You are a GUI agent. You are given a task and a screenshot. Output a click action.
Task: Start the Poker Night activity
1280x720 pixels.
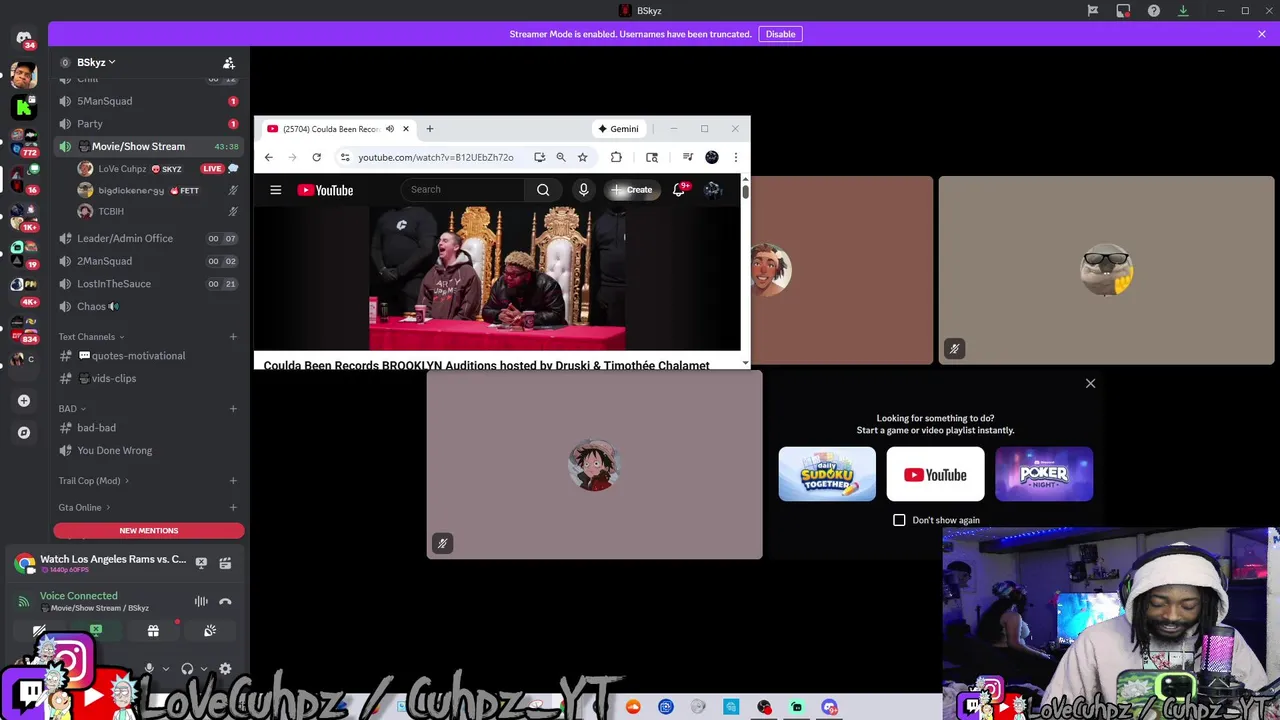click(1044, 474)
